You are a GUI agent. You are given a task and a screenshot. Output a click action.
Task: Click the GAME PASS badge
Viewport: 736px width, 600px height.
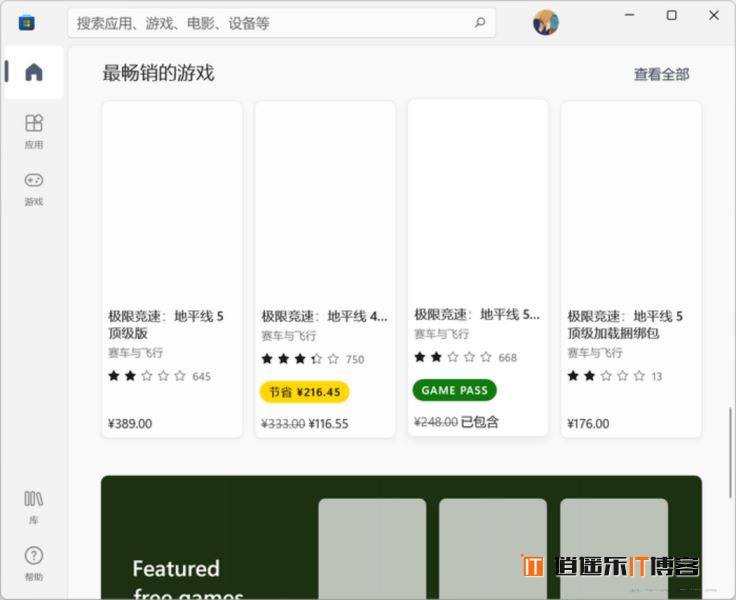click(x=454, y=390)
